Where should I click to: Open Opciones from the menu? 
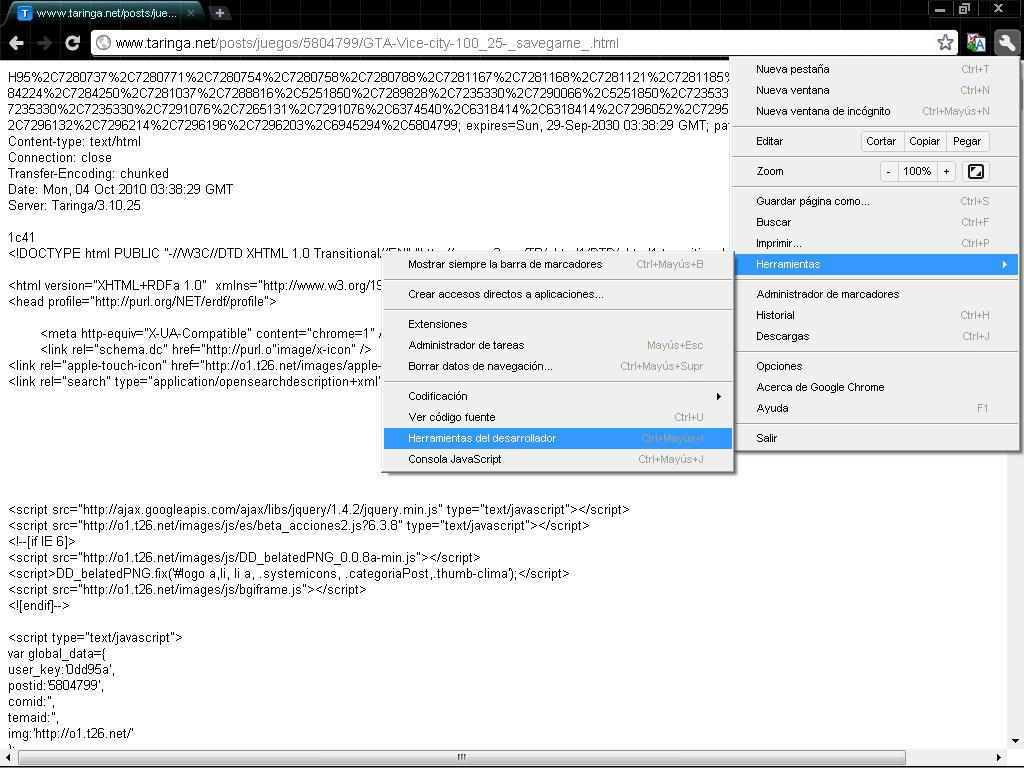coord(874,366)
